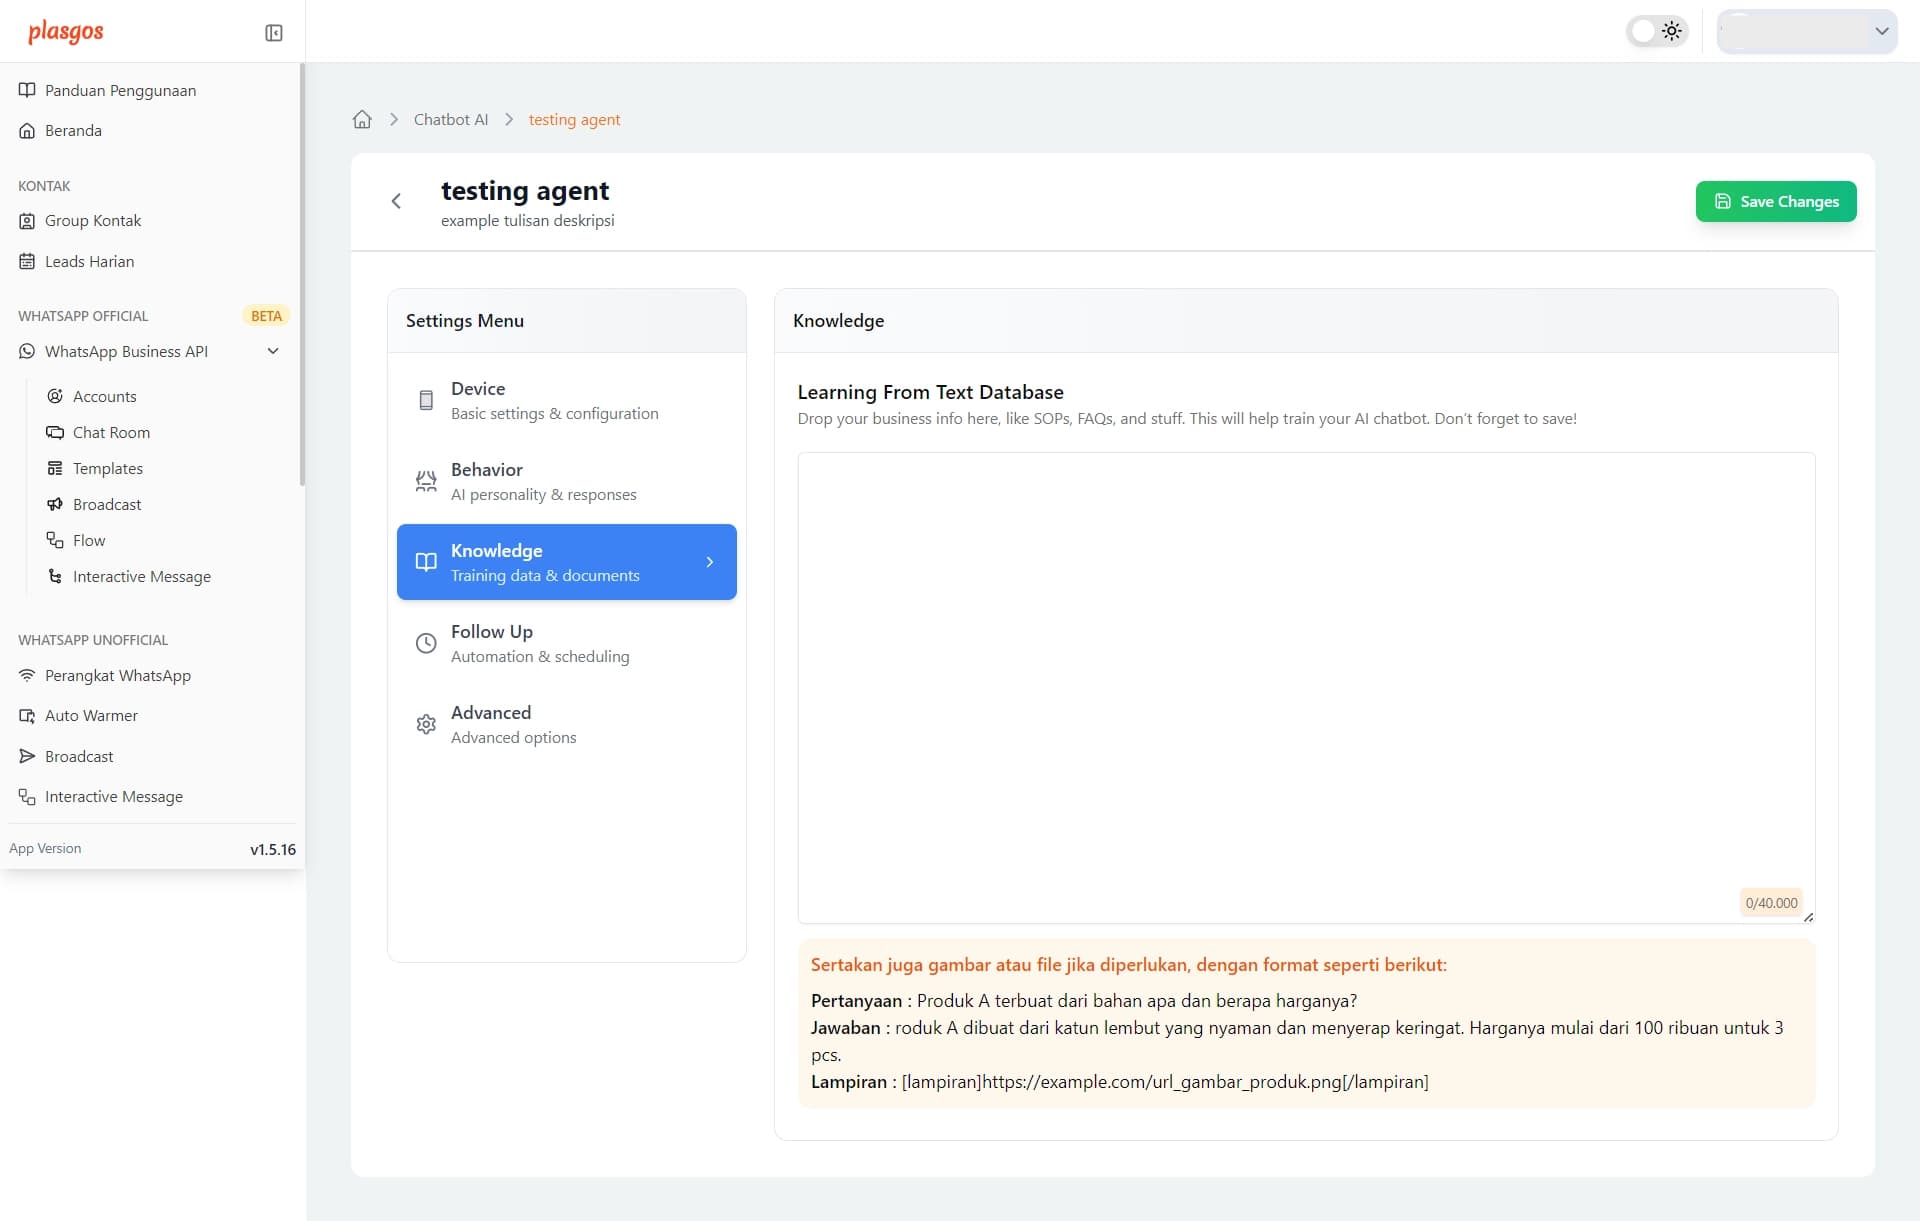Open Flow under WhatsApp Business API
1920x1221 pixels.
click(x=88, y=540)
